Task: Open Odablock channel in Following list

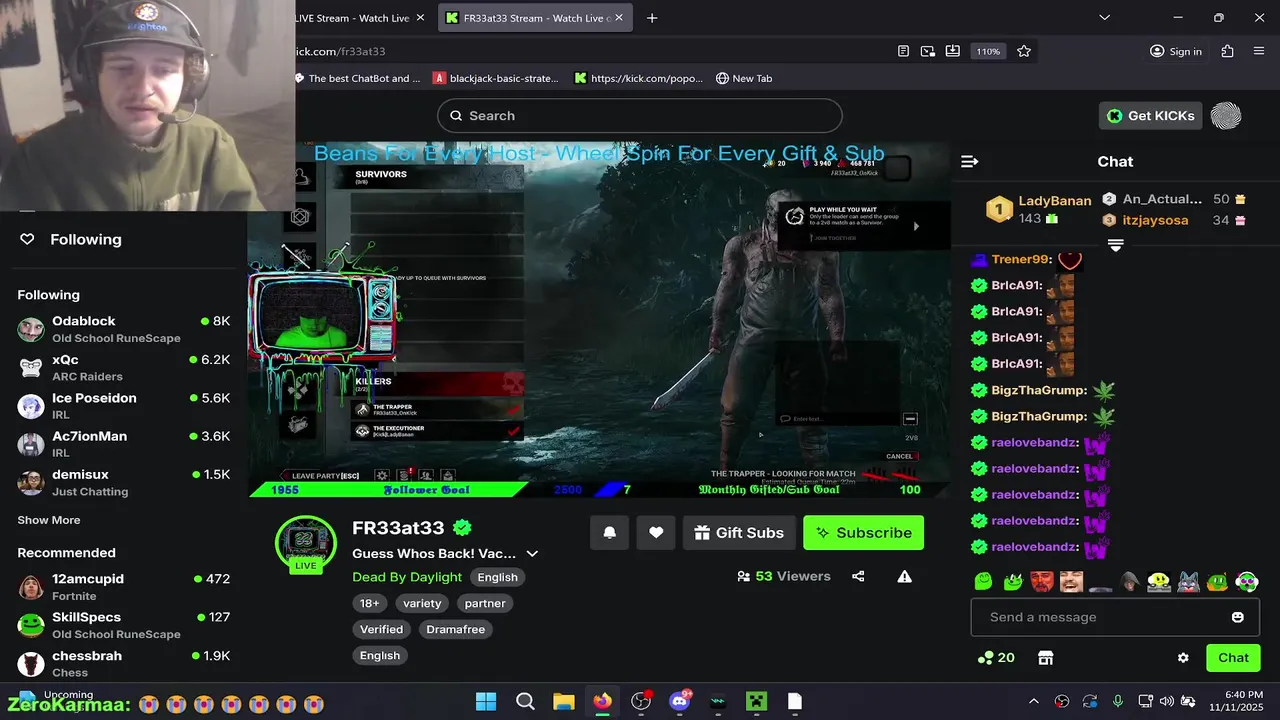Action: pyautogui.click(x=124, y=329)
